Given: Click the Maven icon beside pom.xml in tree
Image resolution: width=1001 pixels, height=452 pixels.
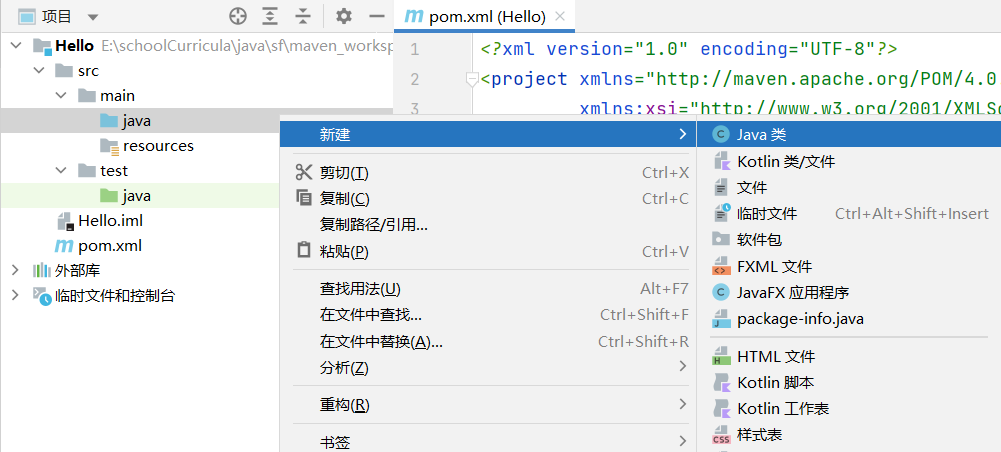Looking at the screenshot, I should coord(64,246).
